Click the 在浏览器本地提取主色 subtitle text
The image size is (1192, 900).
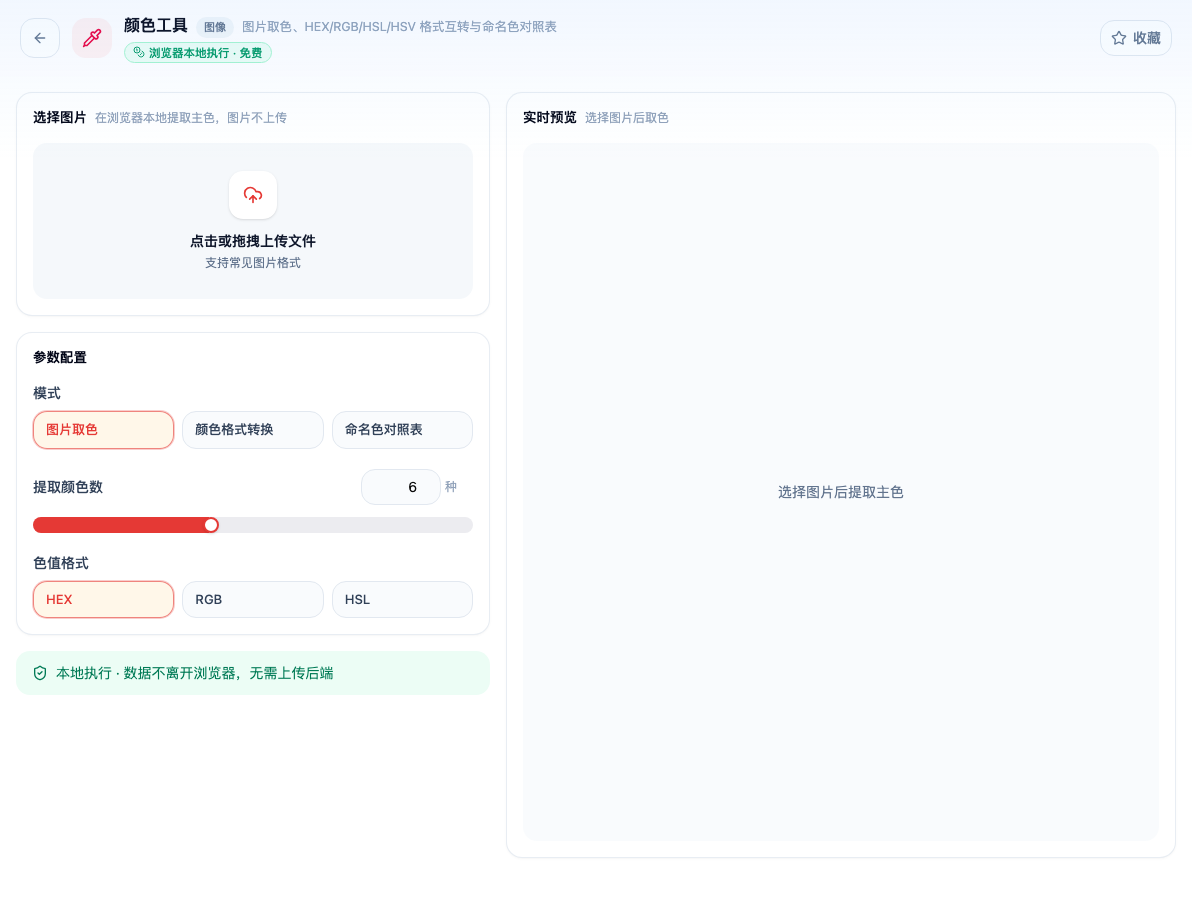[x=191, y=118]
